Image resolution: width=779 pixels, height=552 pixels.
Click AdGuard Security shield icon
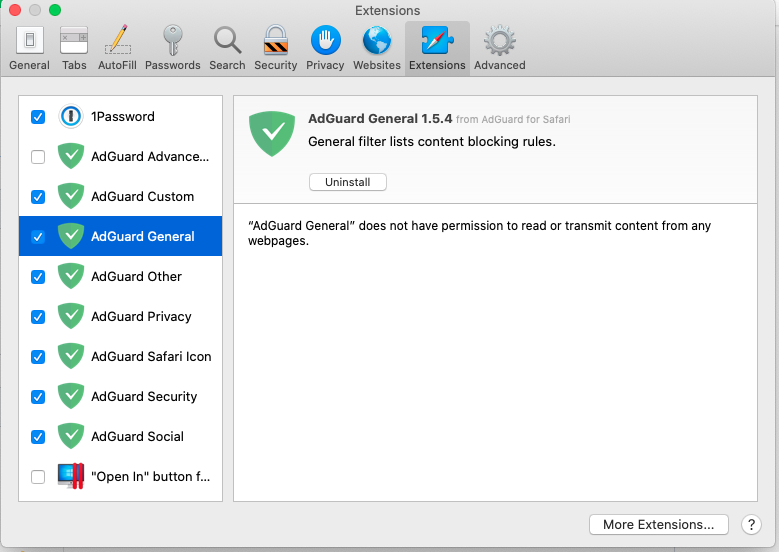pos(71,396)
